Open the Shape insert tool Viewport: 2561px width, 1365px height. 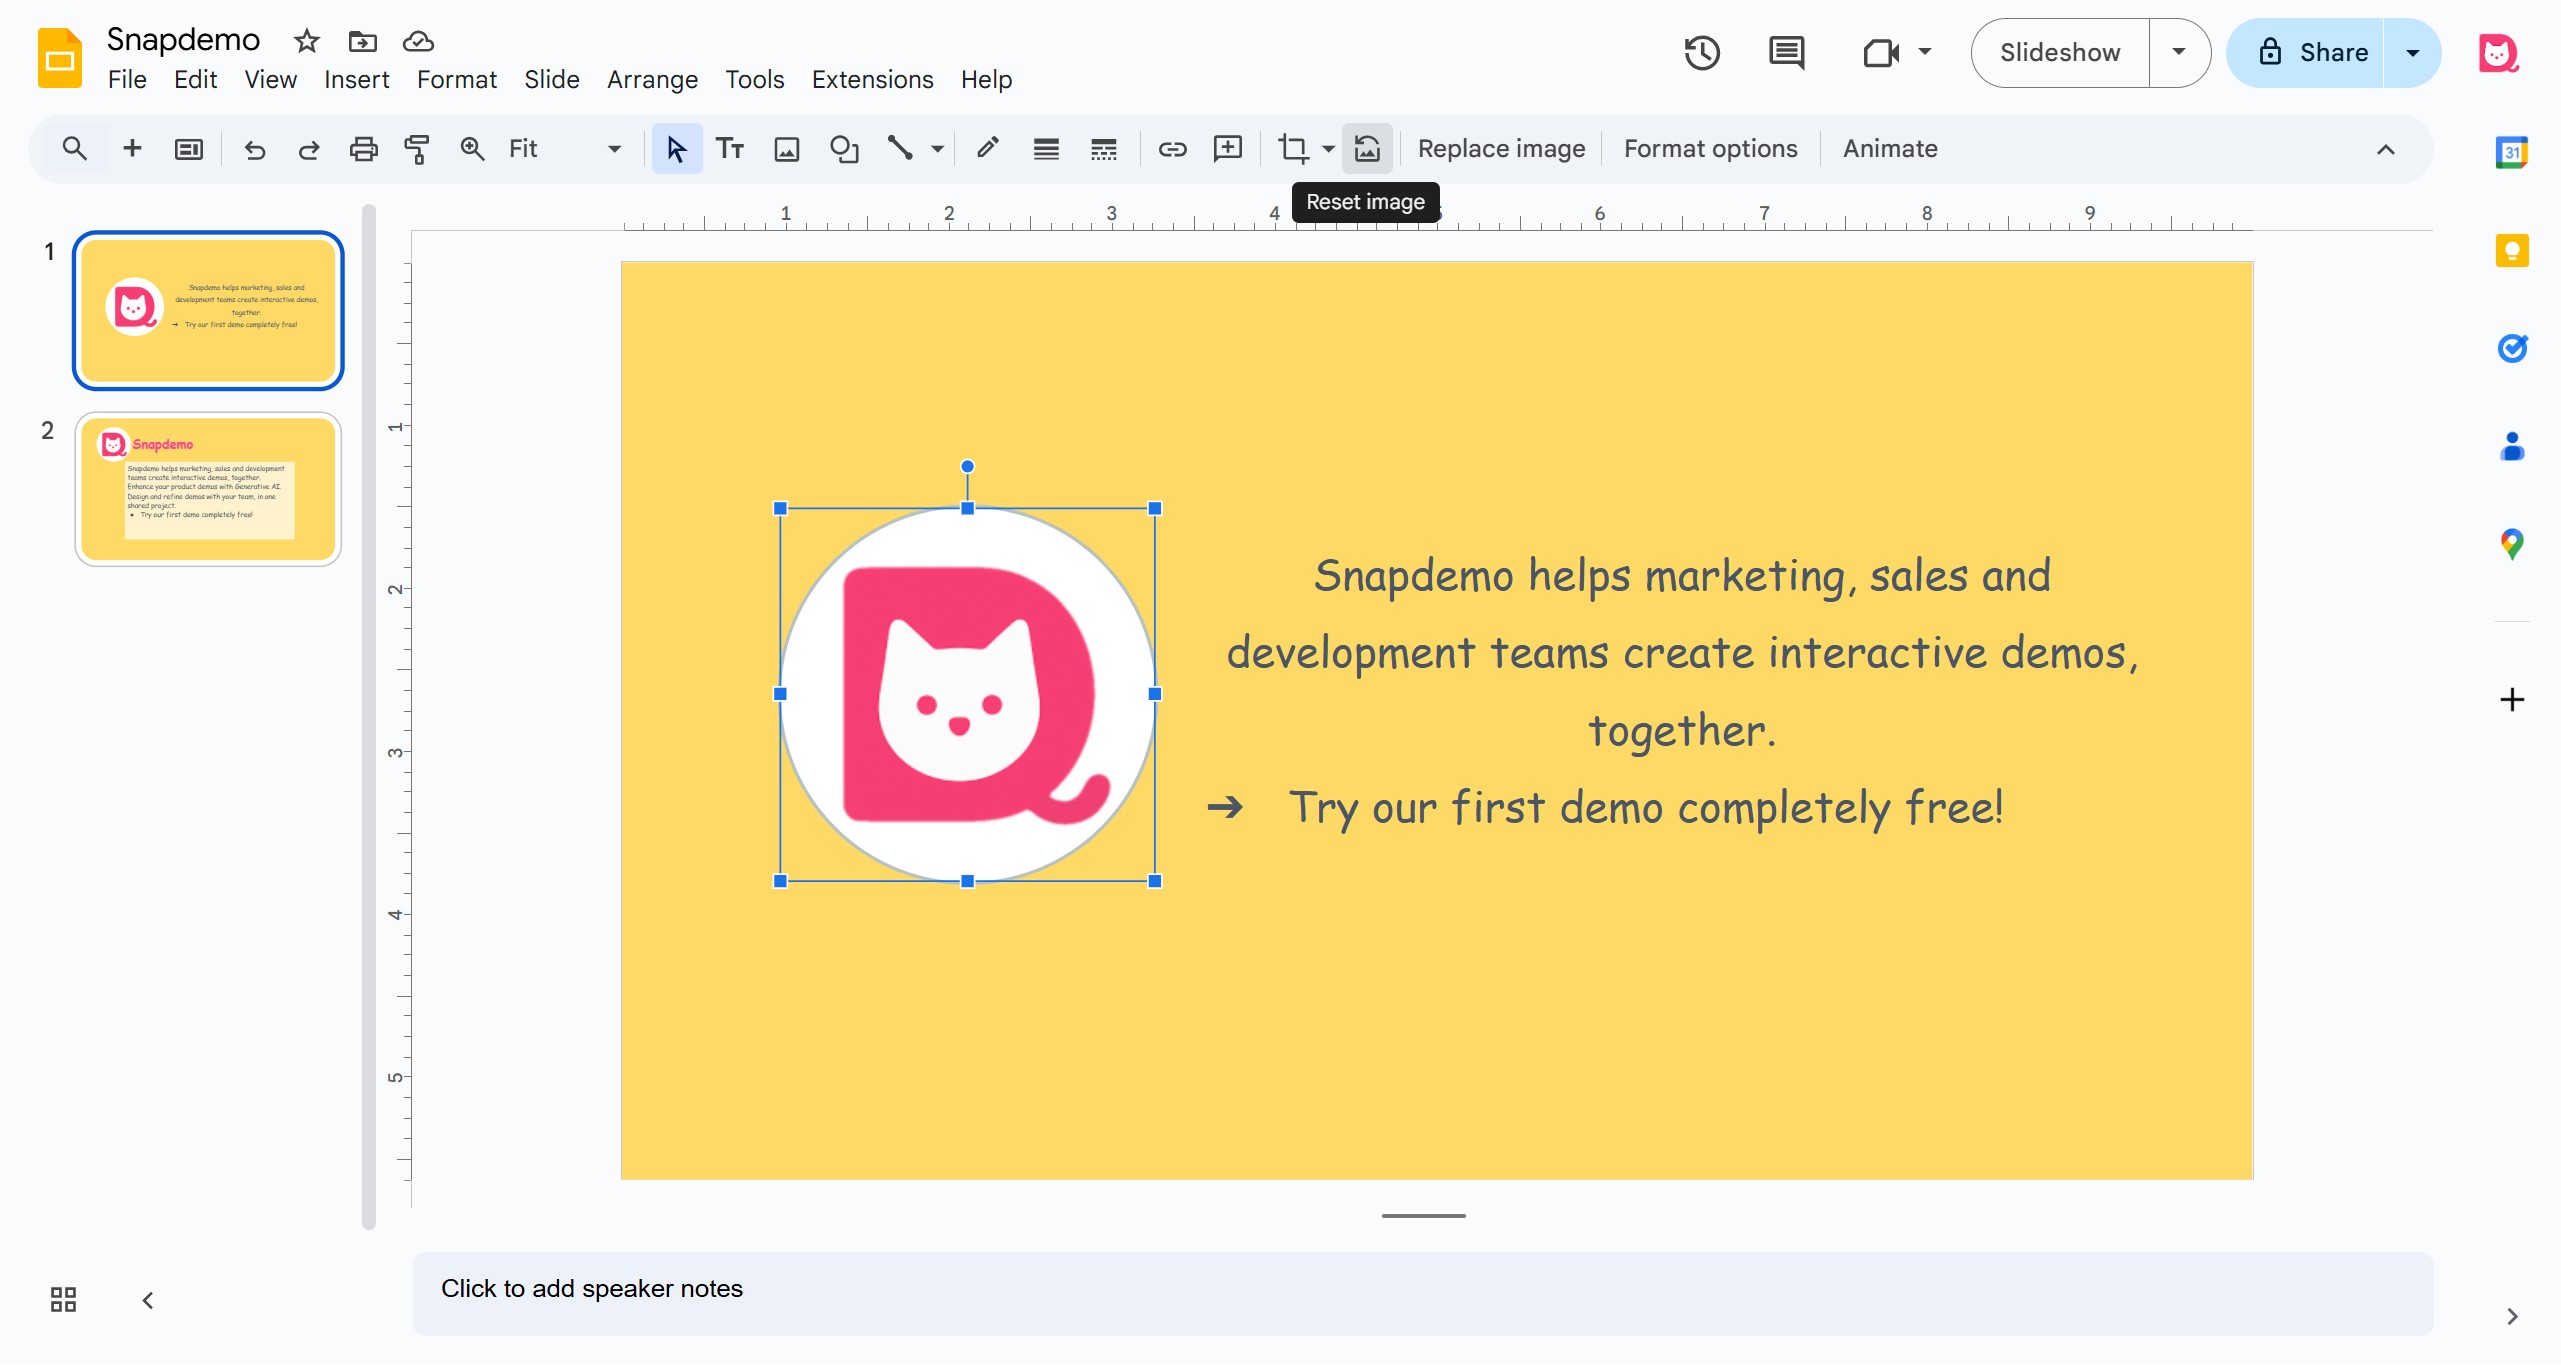[x=844, y=149]
